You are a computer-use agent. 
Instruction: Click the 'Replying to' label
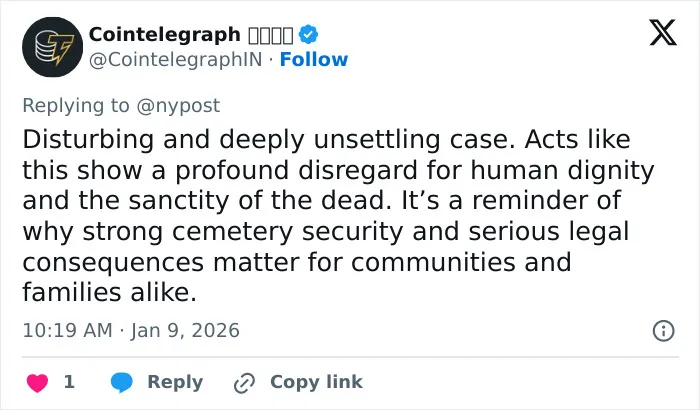(x=76, y=106)
